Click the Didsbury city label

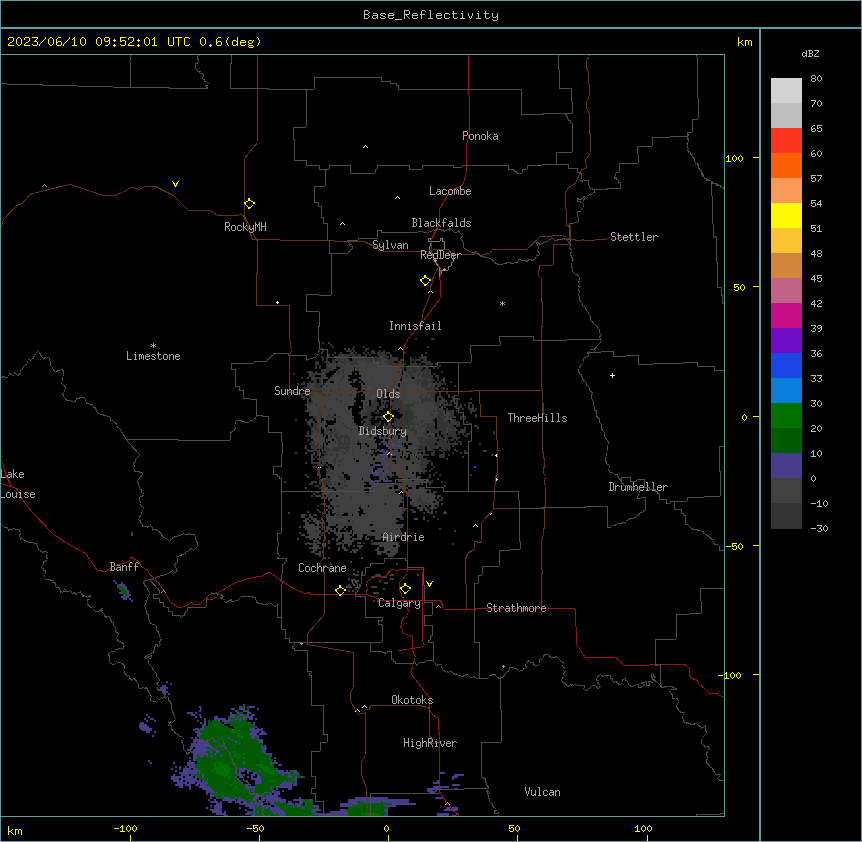pyautogui.click(x=383, y=431)
